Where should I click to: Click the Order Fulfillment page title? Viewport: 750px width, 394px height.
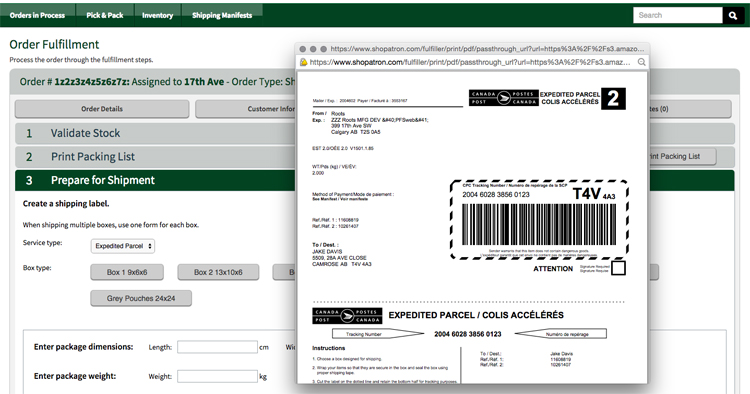(54, 44)
